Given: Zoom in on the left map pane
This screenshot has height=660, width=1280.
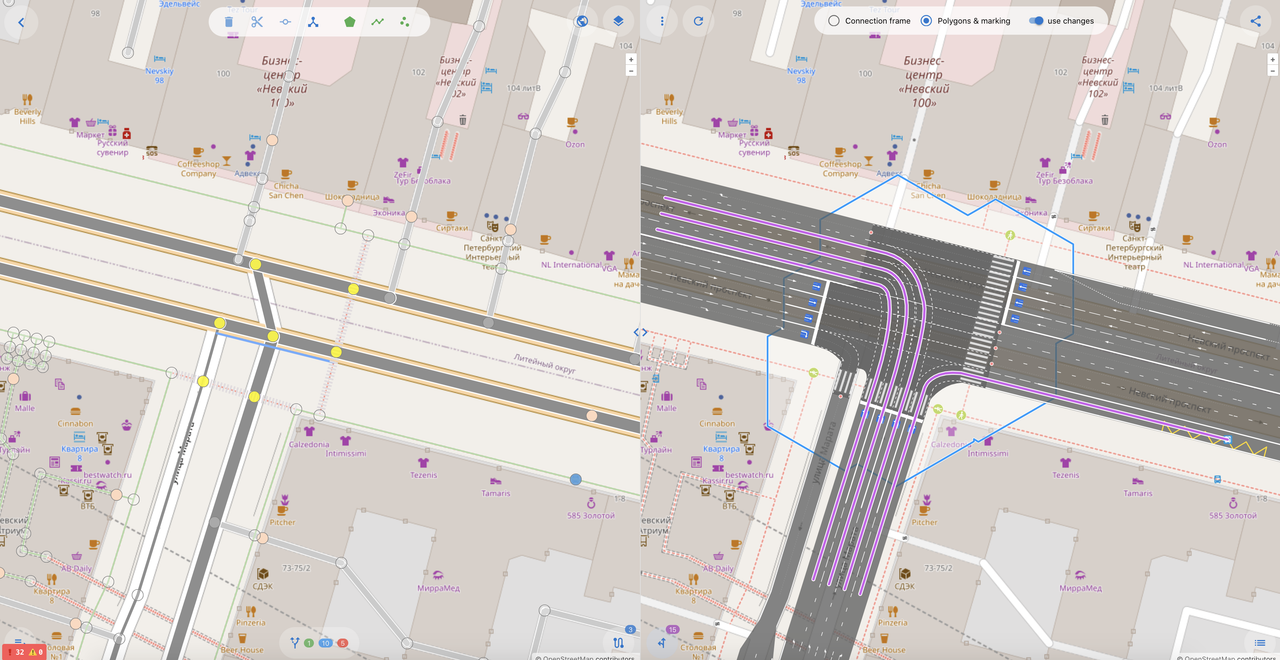Looking at the screenshot, I should click(631, 60).
